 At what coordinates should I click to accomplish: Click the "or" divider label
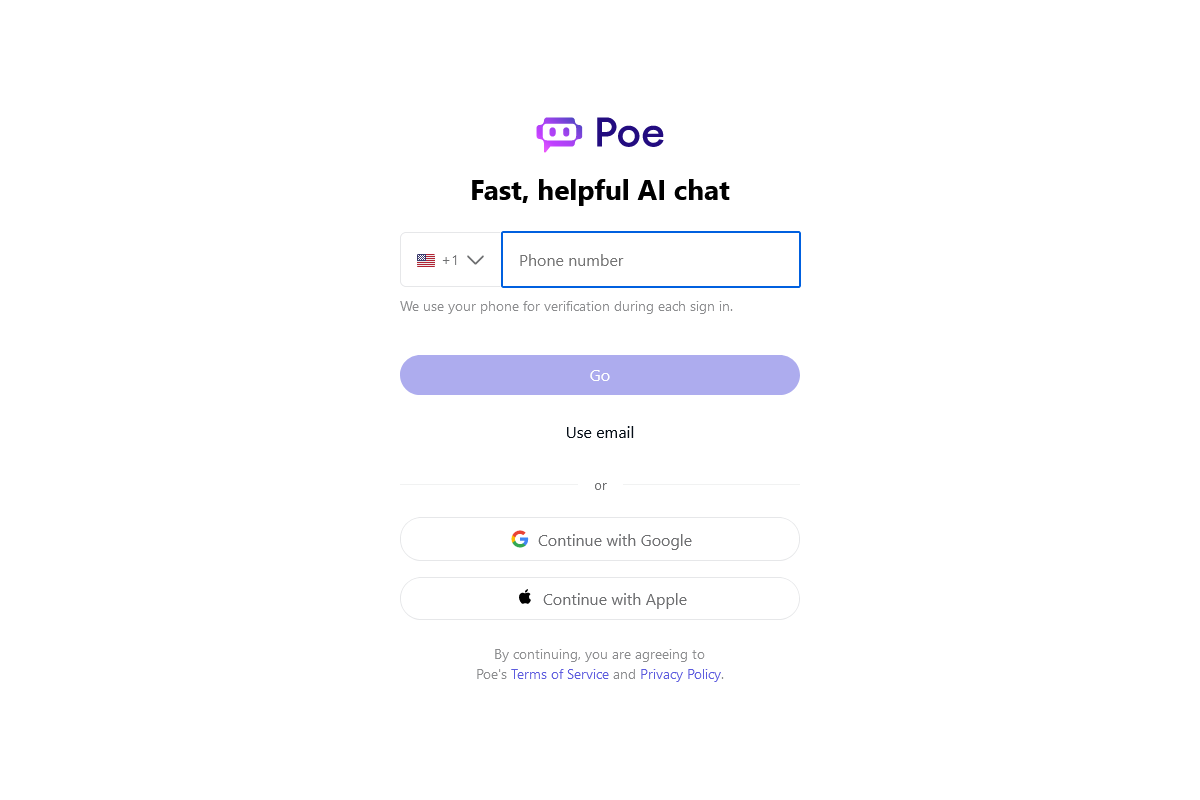(600, 485)
